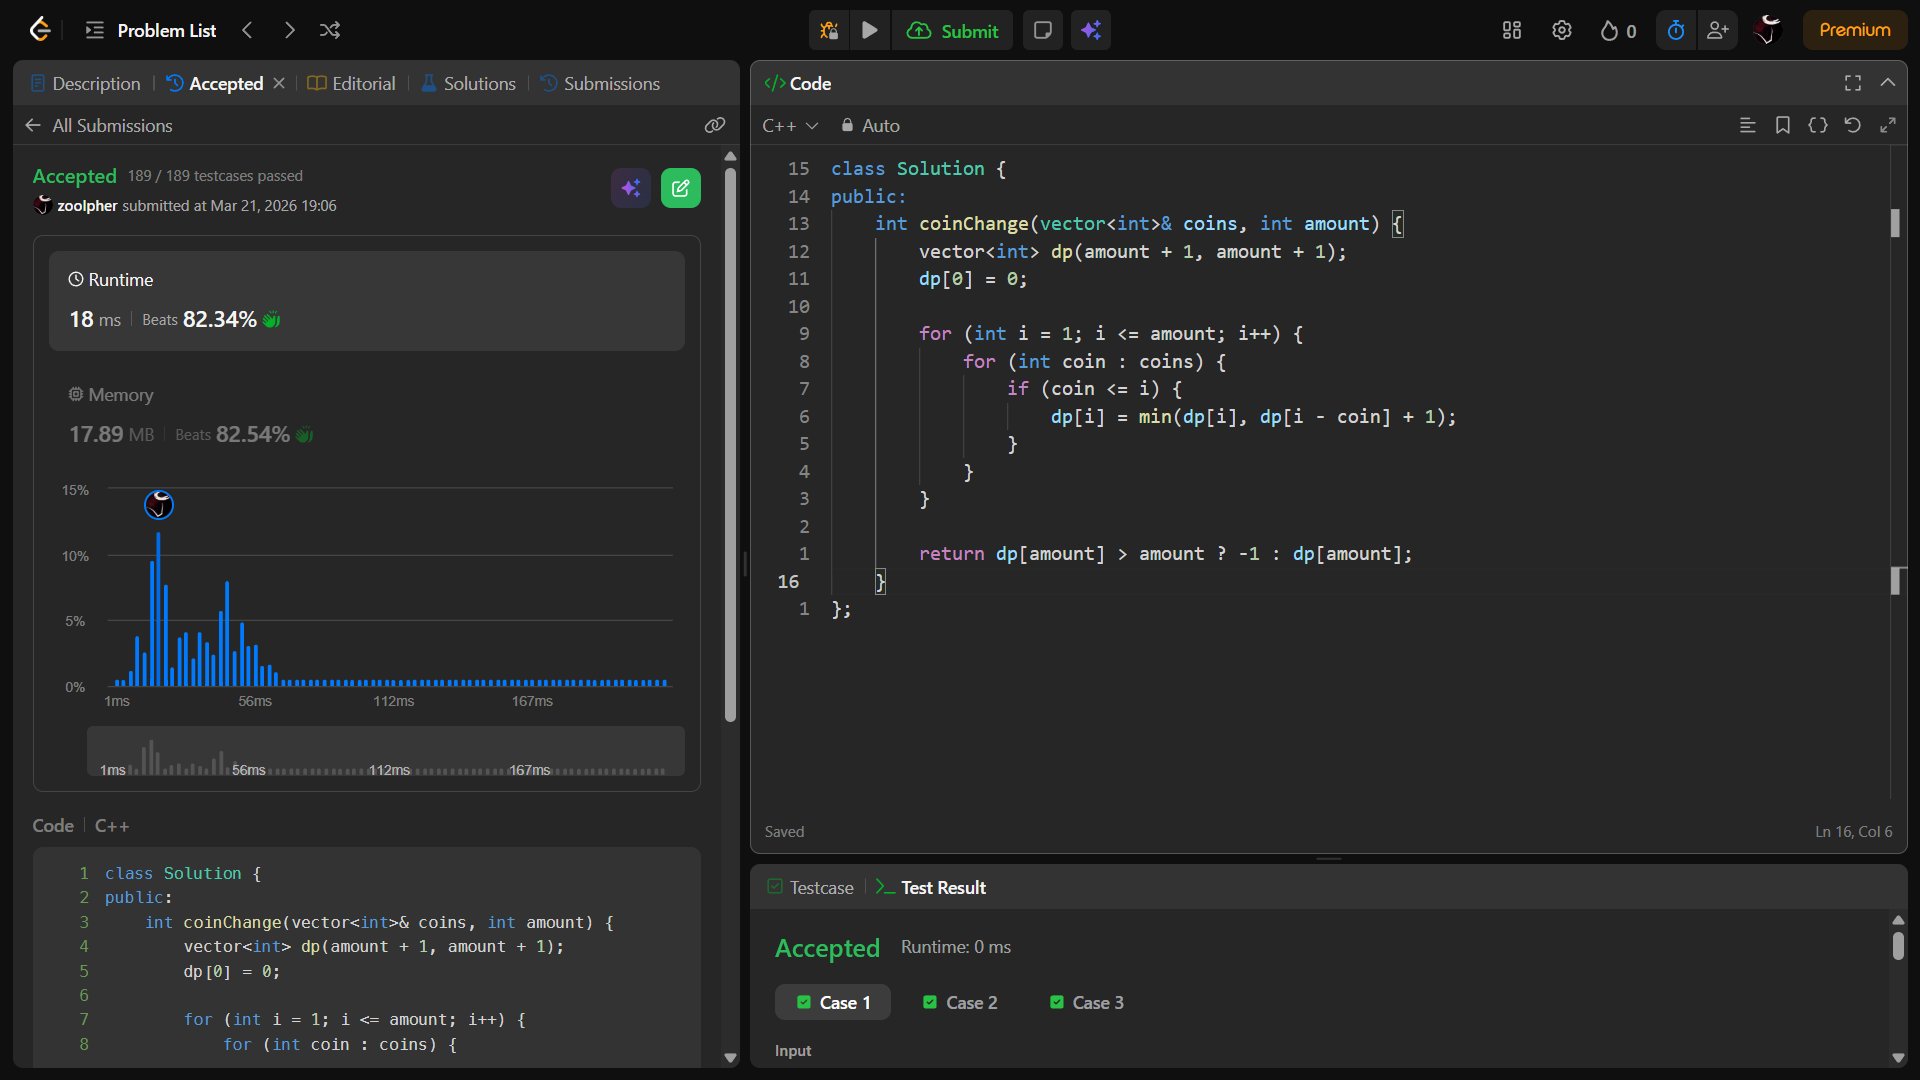Click the timer stopwatch icon
This screenshot has width=1920, height=1080.
click(x=1675, y=30)
